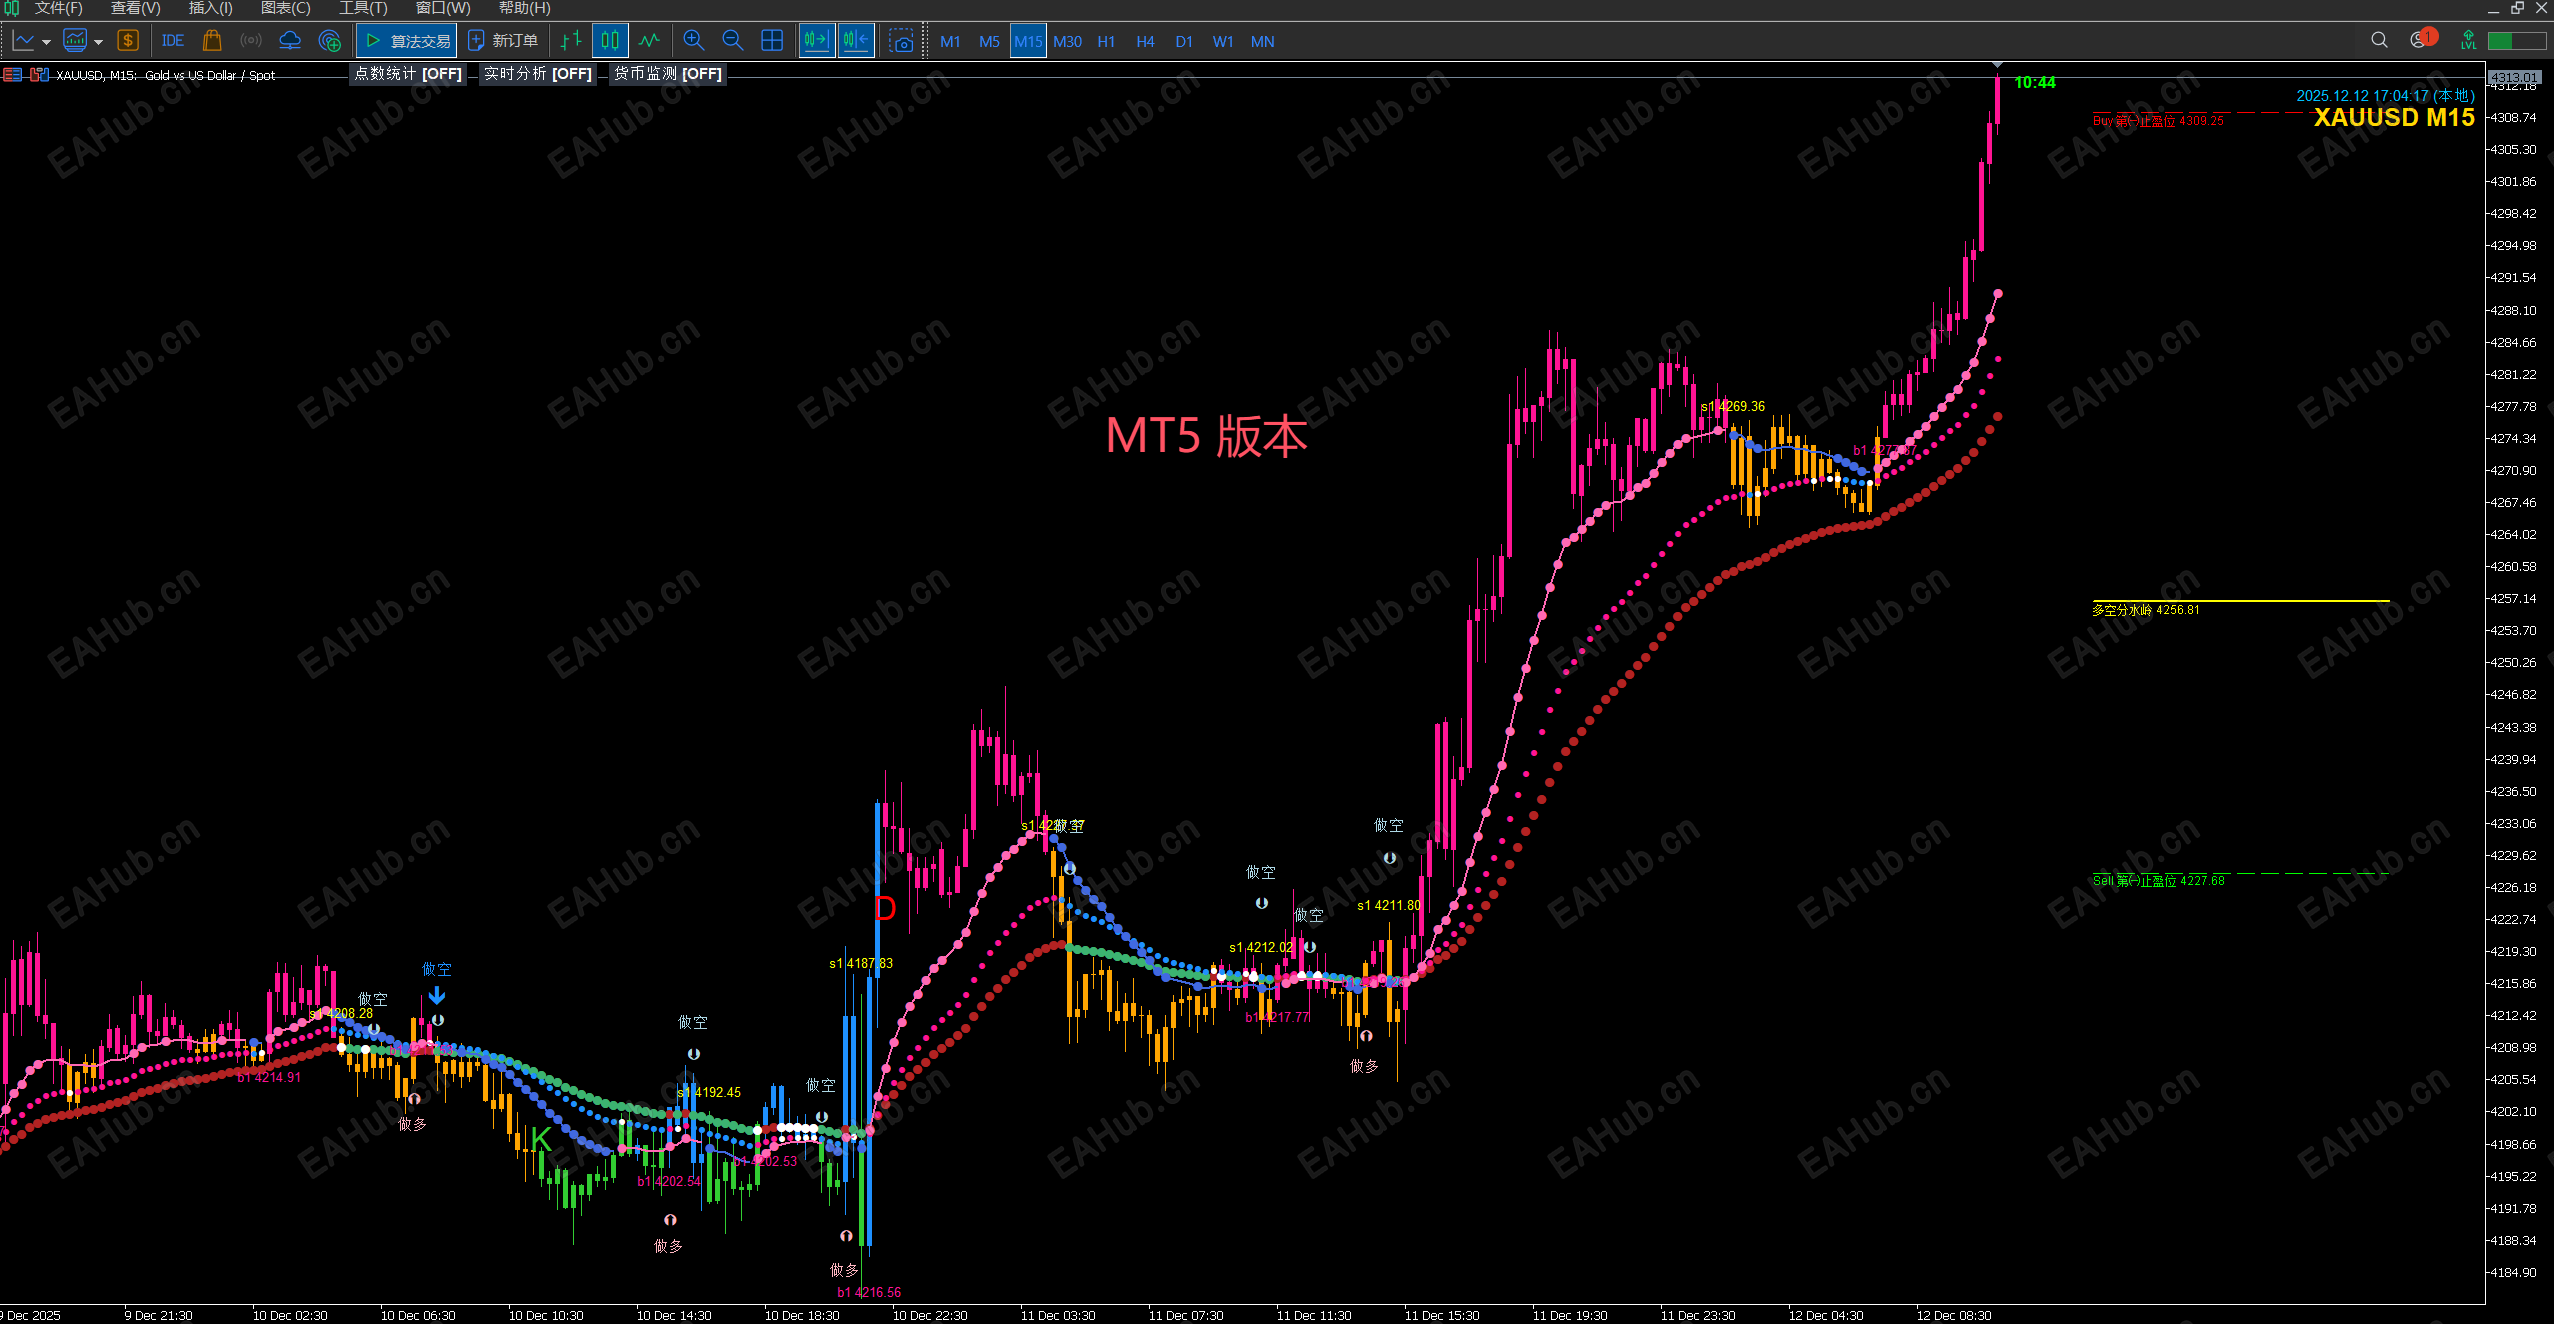This screenshot has width=2554, height=1324.
Task: Toggle 货币监测 [OFF] panel switch
Action: pos(667,74)
